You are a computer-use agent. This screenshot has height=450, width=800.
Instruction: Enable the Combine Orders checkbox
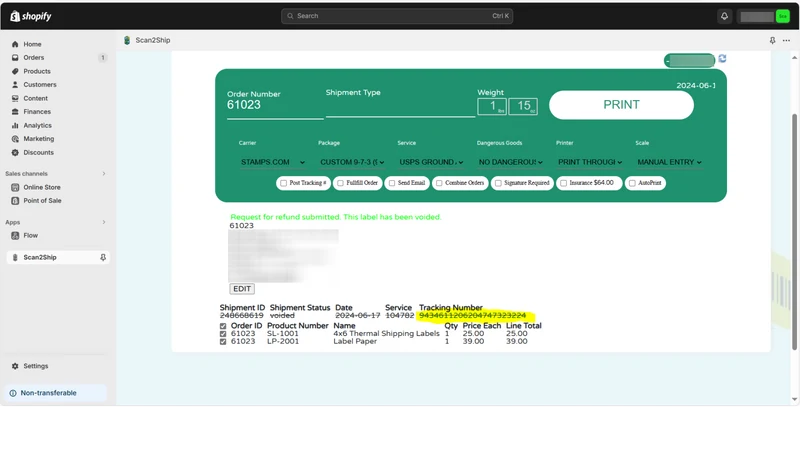(x=439, y=183)
